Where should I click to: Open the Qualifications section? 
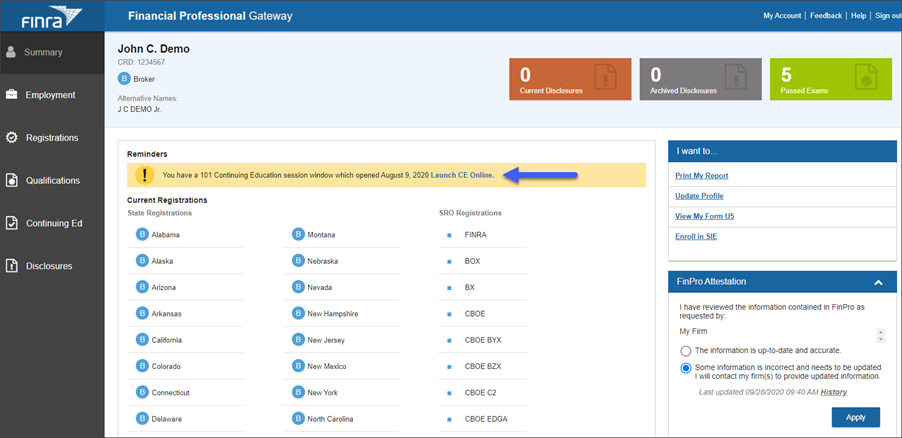[52, 181]
